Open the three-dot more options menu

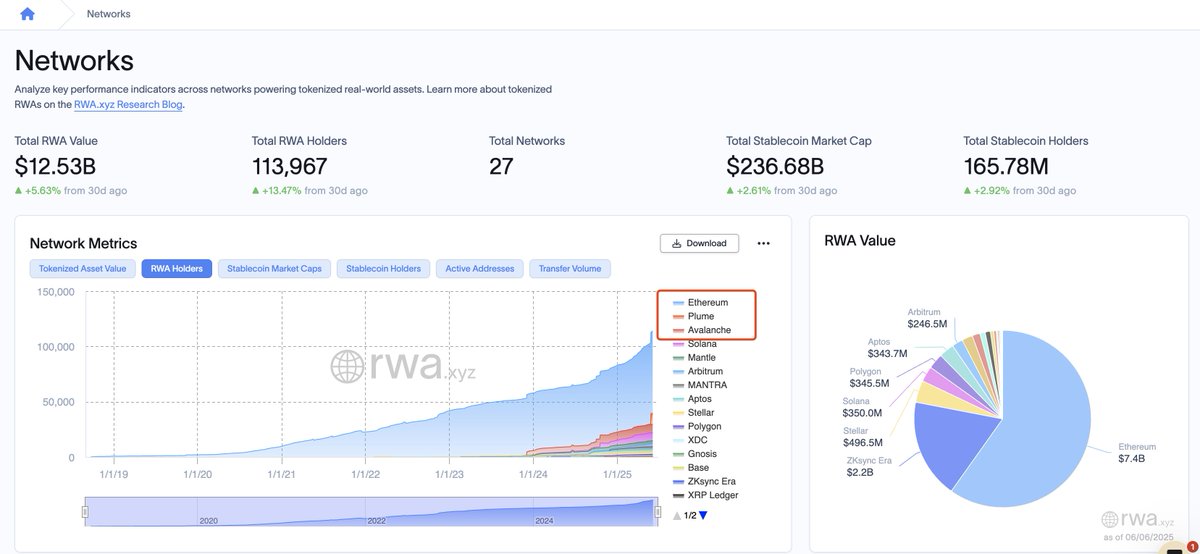(764, 243)
